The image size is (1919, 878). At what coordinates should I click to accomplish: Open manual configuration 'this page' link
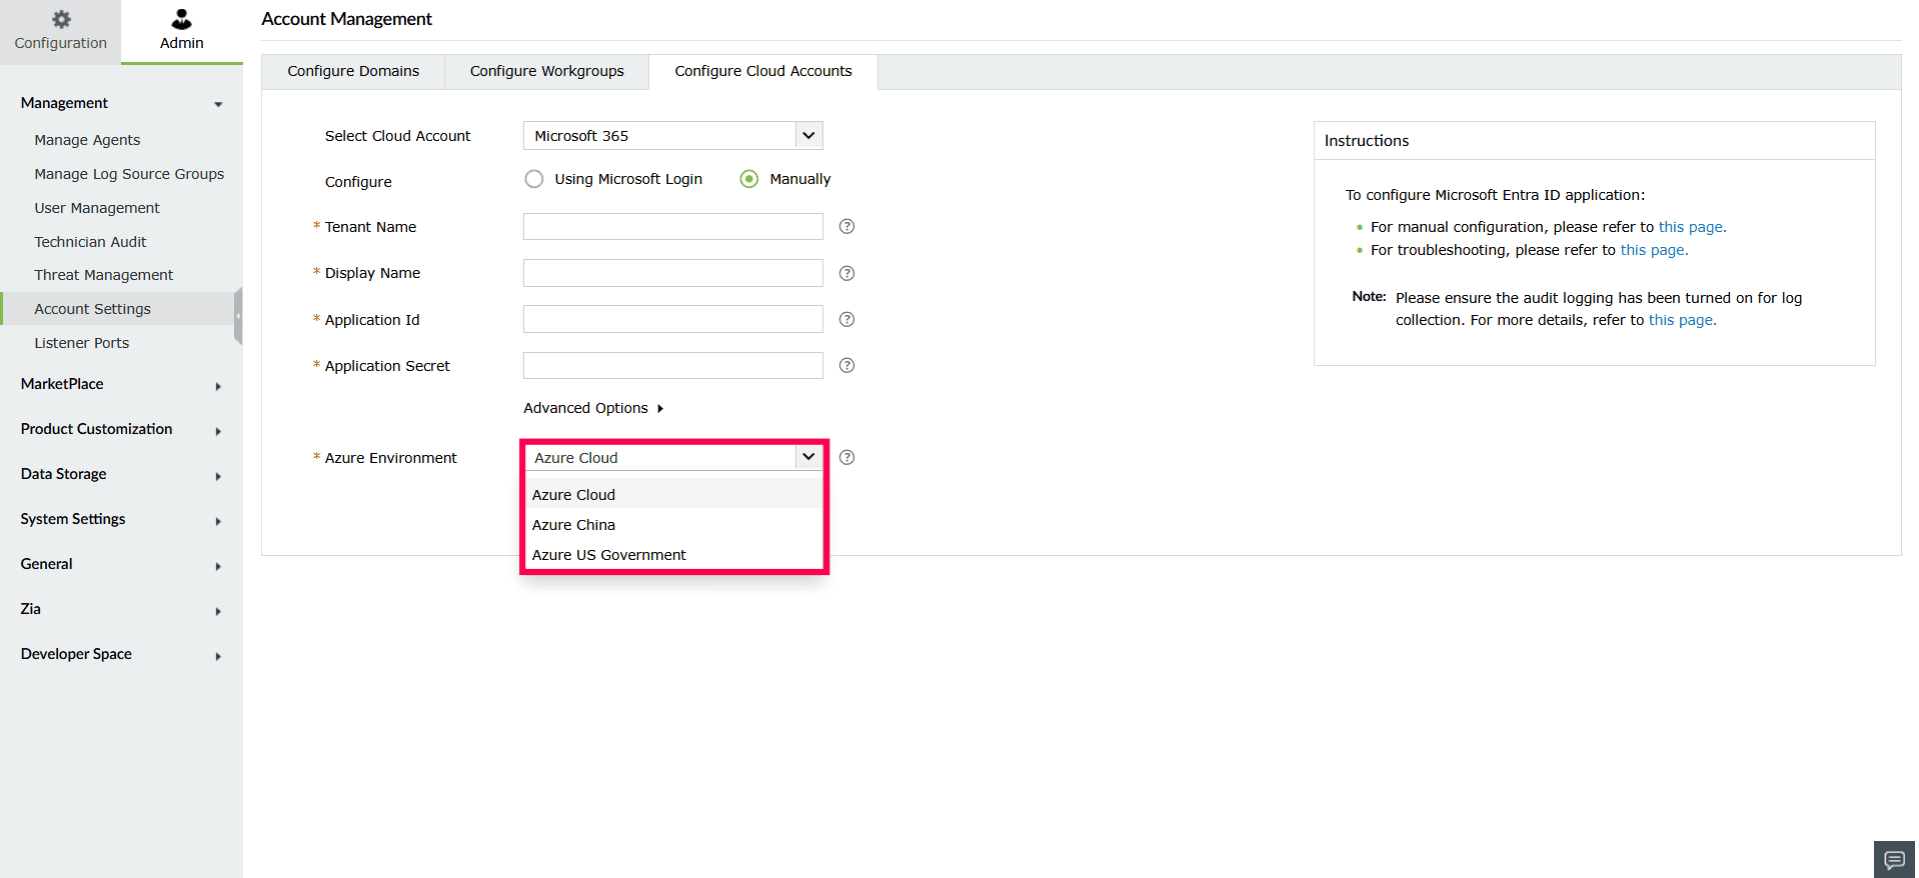(x=1692, y=227)
